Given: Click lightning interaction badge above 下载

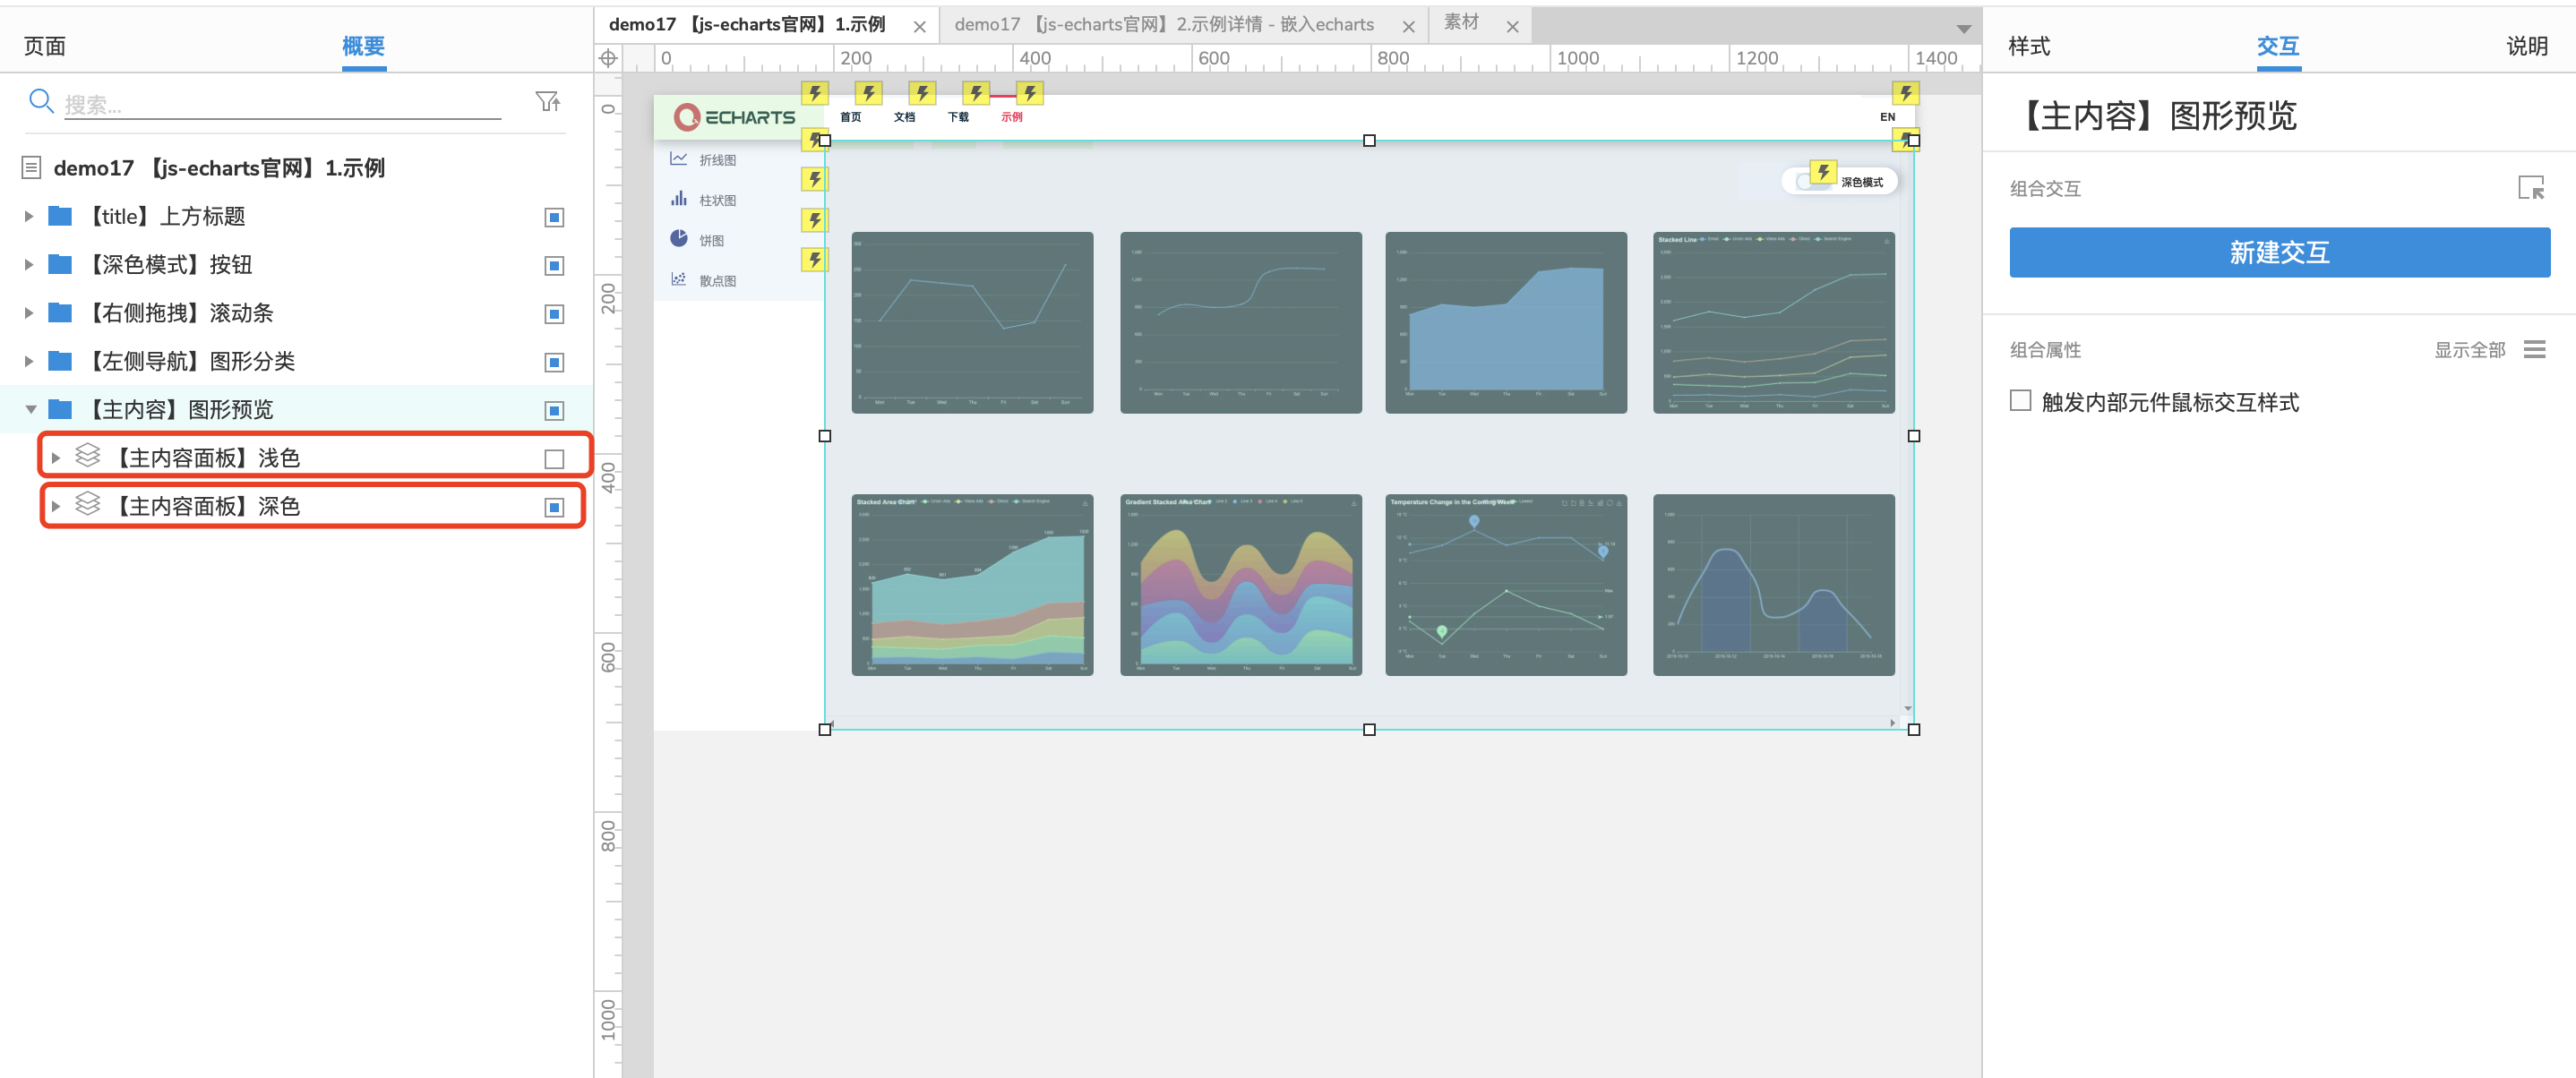Looking at the screenshot, I should (x=975, y=94).
